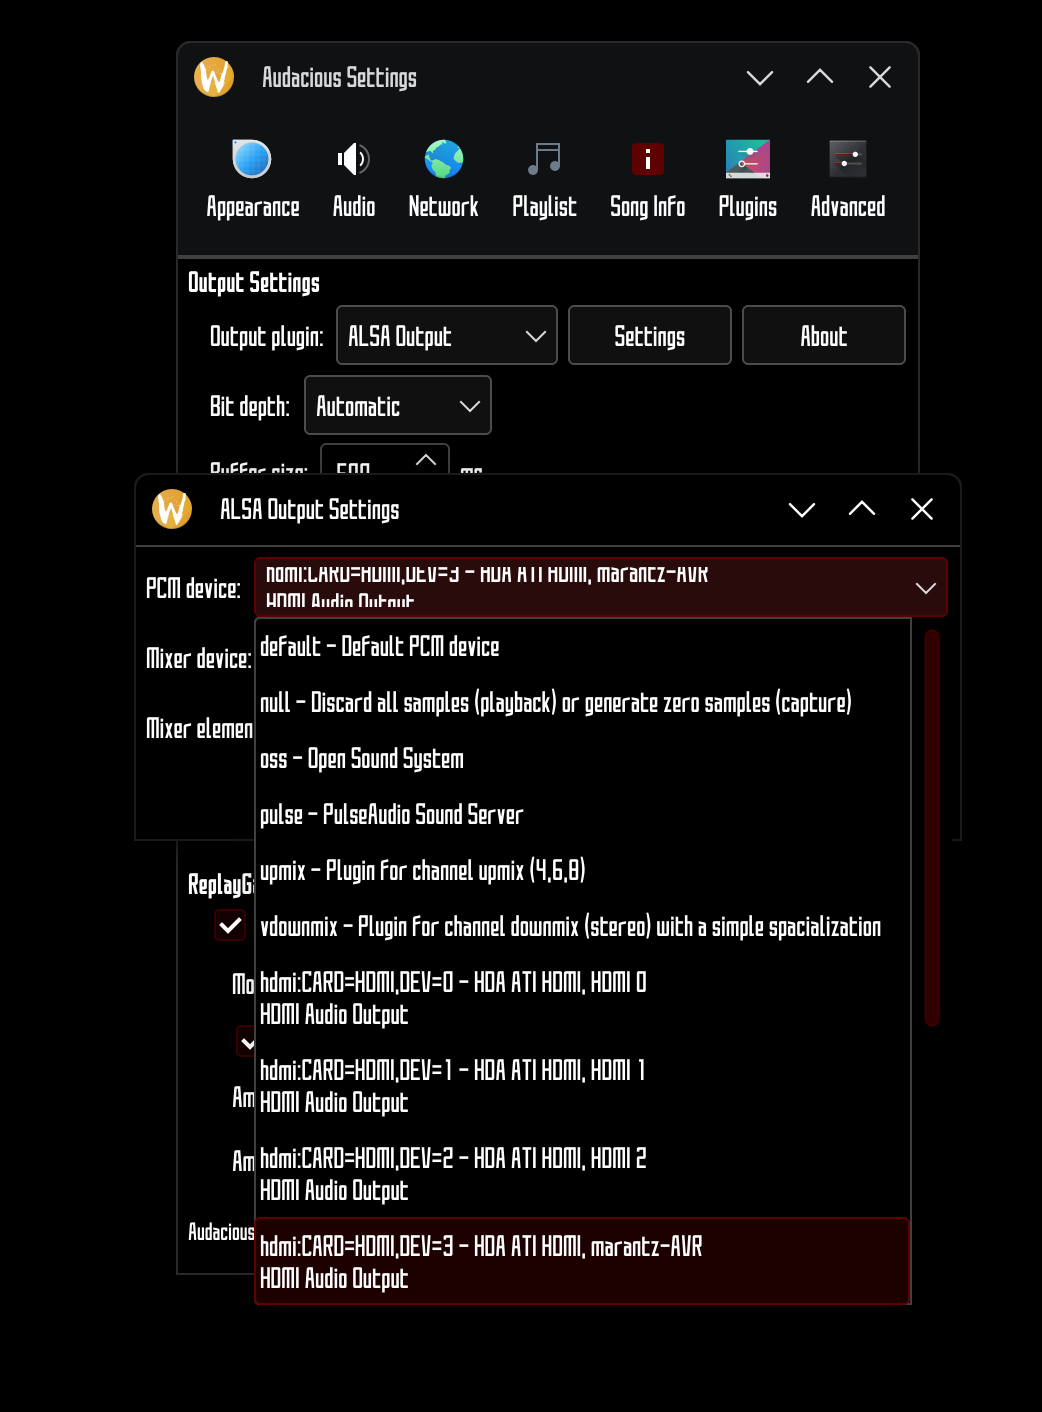Select hdmi:CARD=HDMI,DEV=1 HDMI 1 option

(x=583, y=1086)
